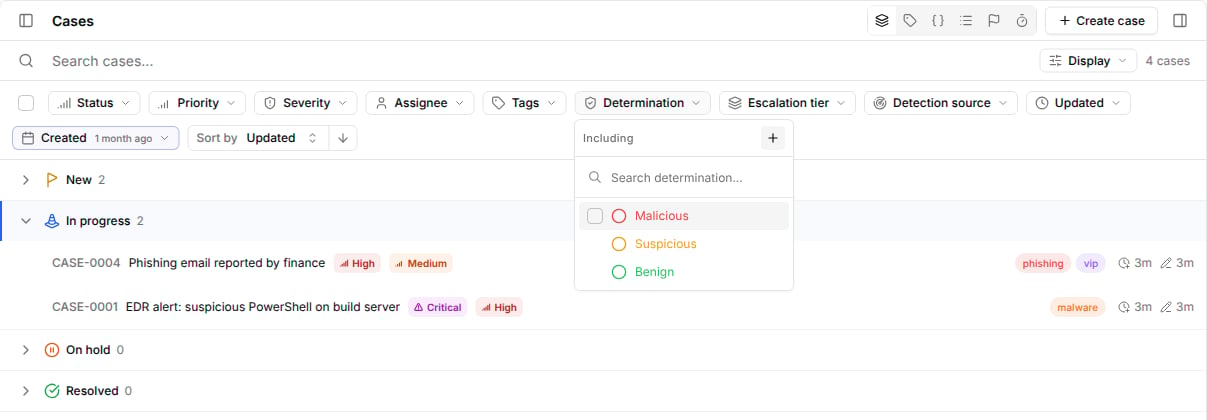Close the Determination filter dropdown
The height and width of the screenshot is (420, 1207).
click(643, 103)
